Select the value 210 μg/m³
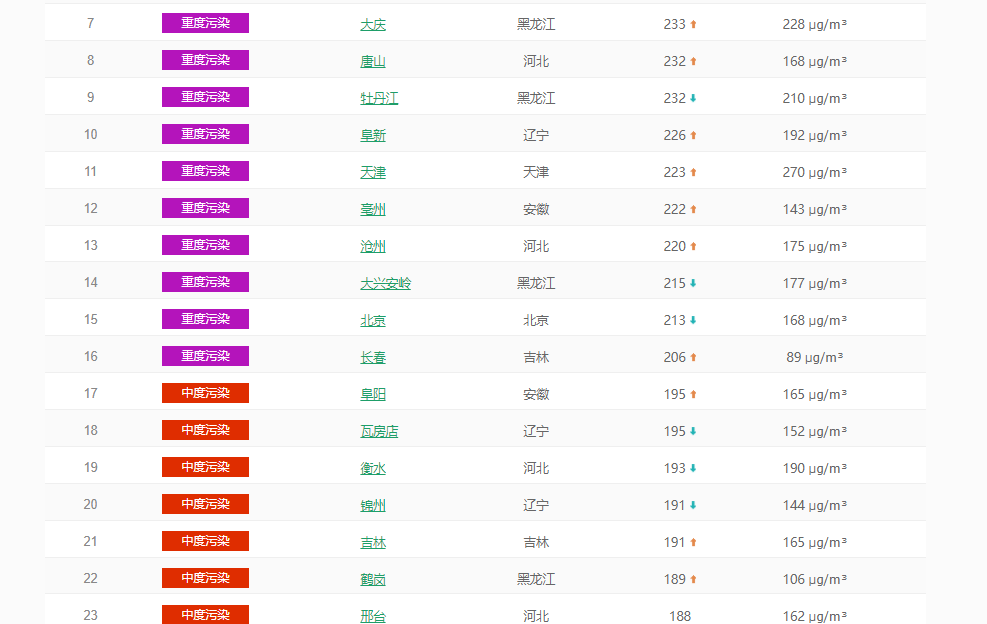This screenshot has height=624, width=987. [815, 98]
